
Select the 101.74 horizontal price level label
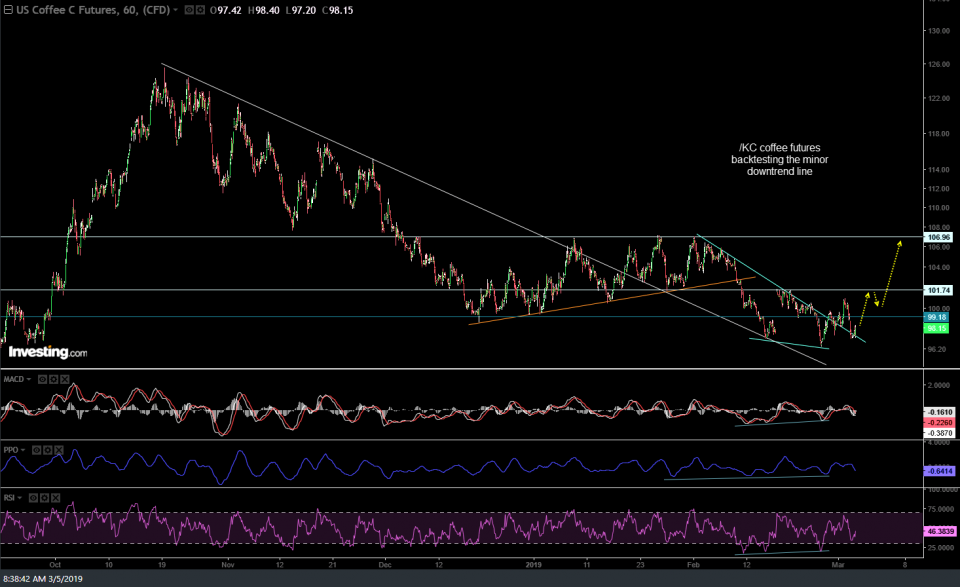(938, 291)
